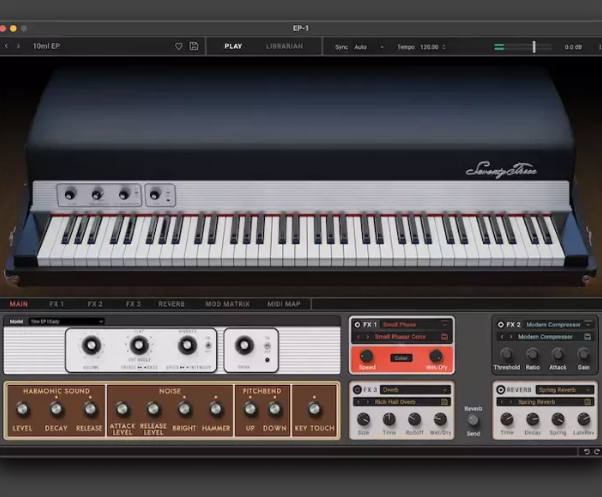The width and height of the screenshot is (602, 497).
Task: Select the next FX 1 preset arrow
Action: [x=368, y=337]
